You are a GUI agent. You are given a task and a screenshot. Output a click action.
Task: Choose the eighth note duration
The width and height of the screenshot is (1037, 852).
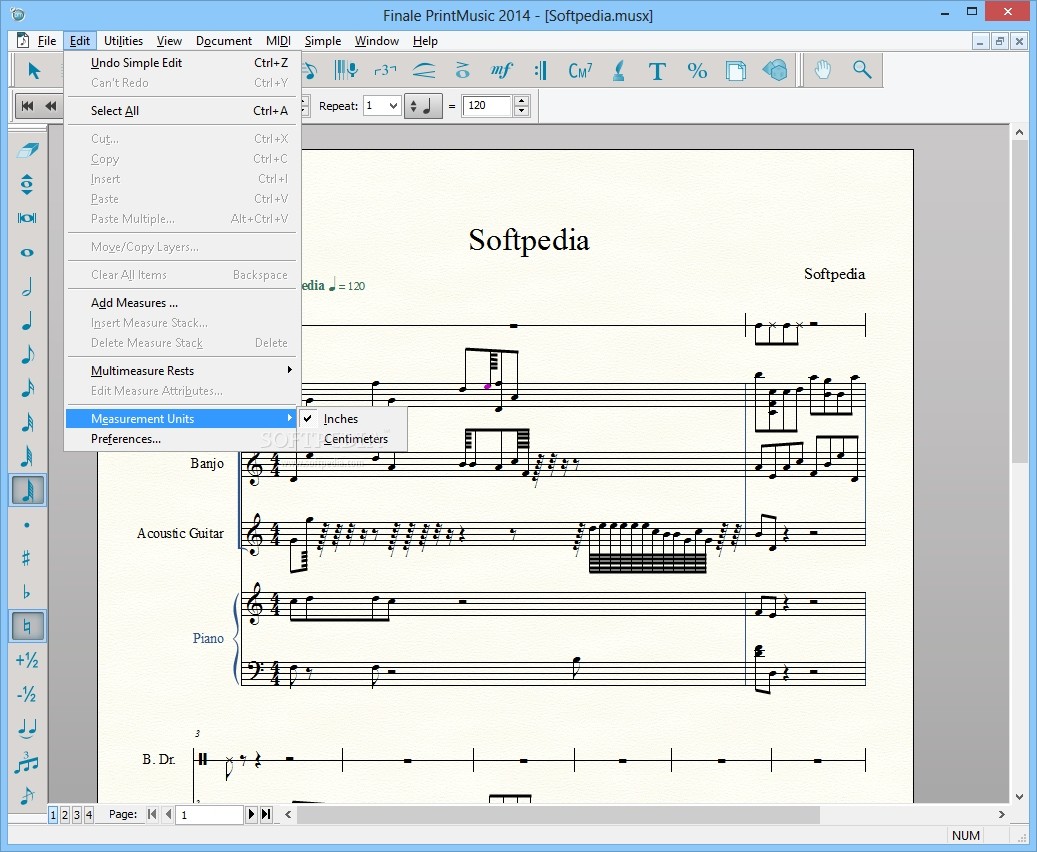click(x=27, y=355)
